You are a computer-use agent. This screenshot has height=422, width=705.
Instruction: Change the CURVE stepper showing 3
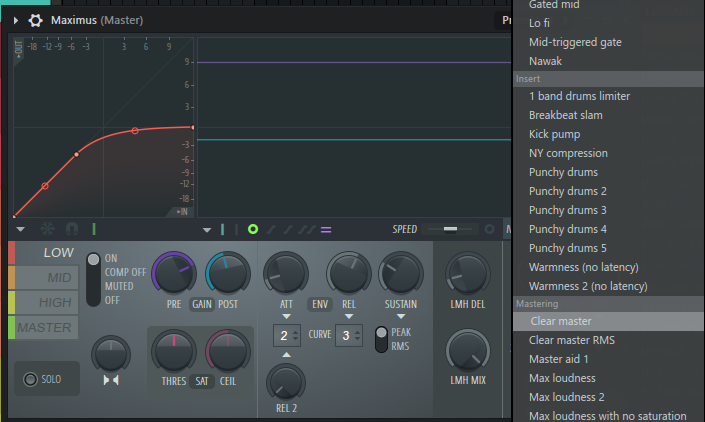tap(349, 335)
